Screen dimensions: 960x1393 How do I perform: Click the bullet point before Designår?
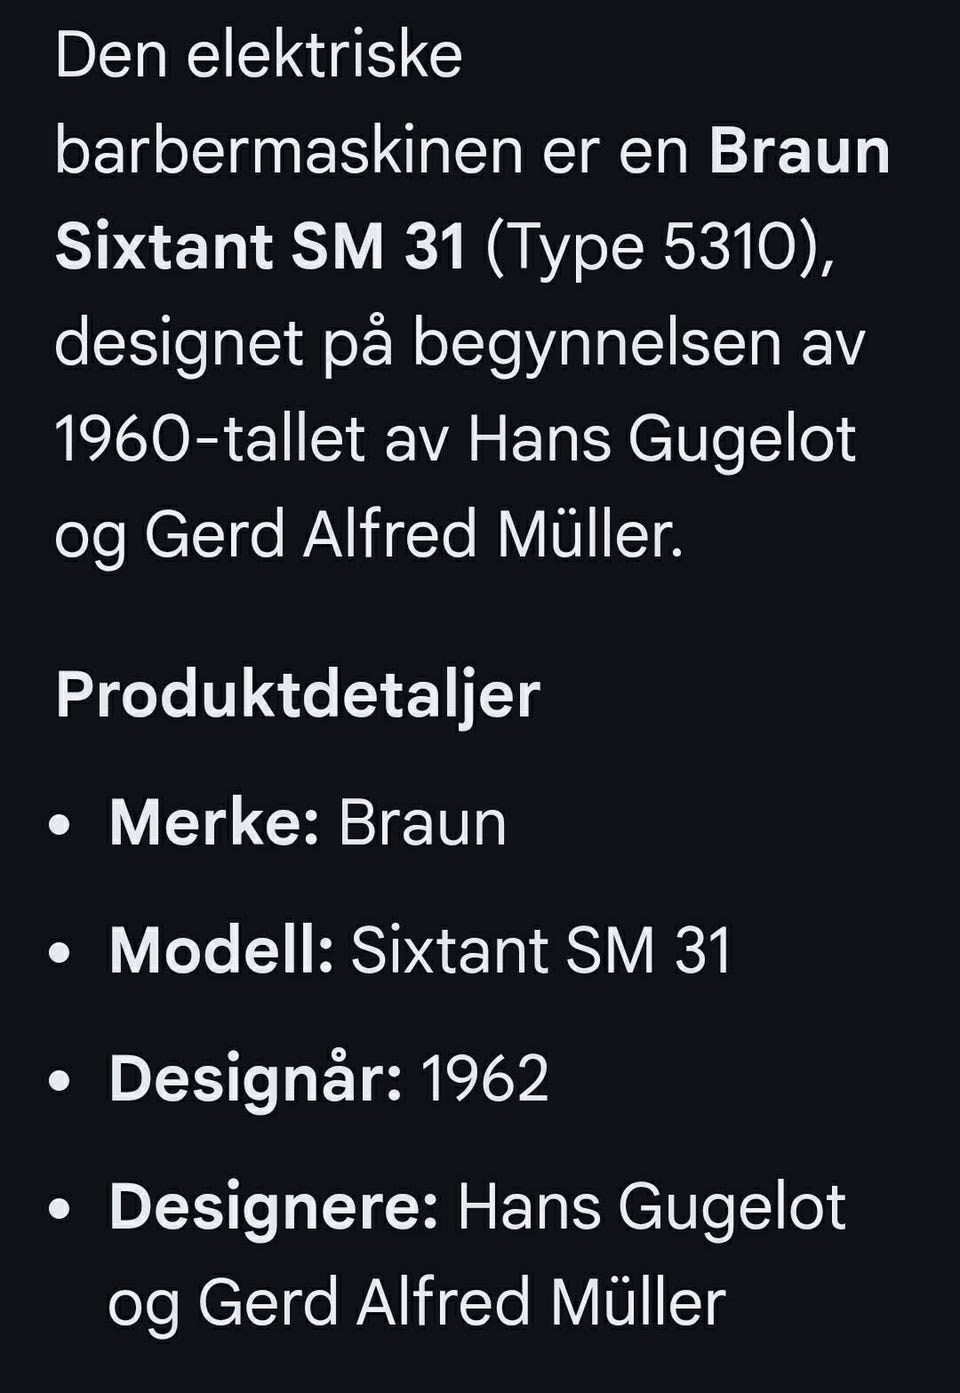(x=60, y=1081)
